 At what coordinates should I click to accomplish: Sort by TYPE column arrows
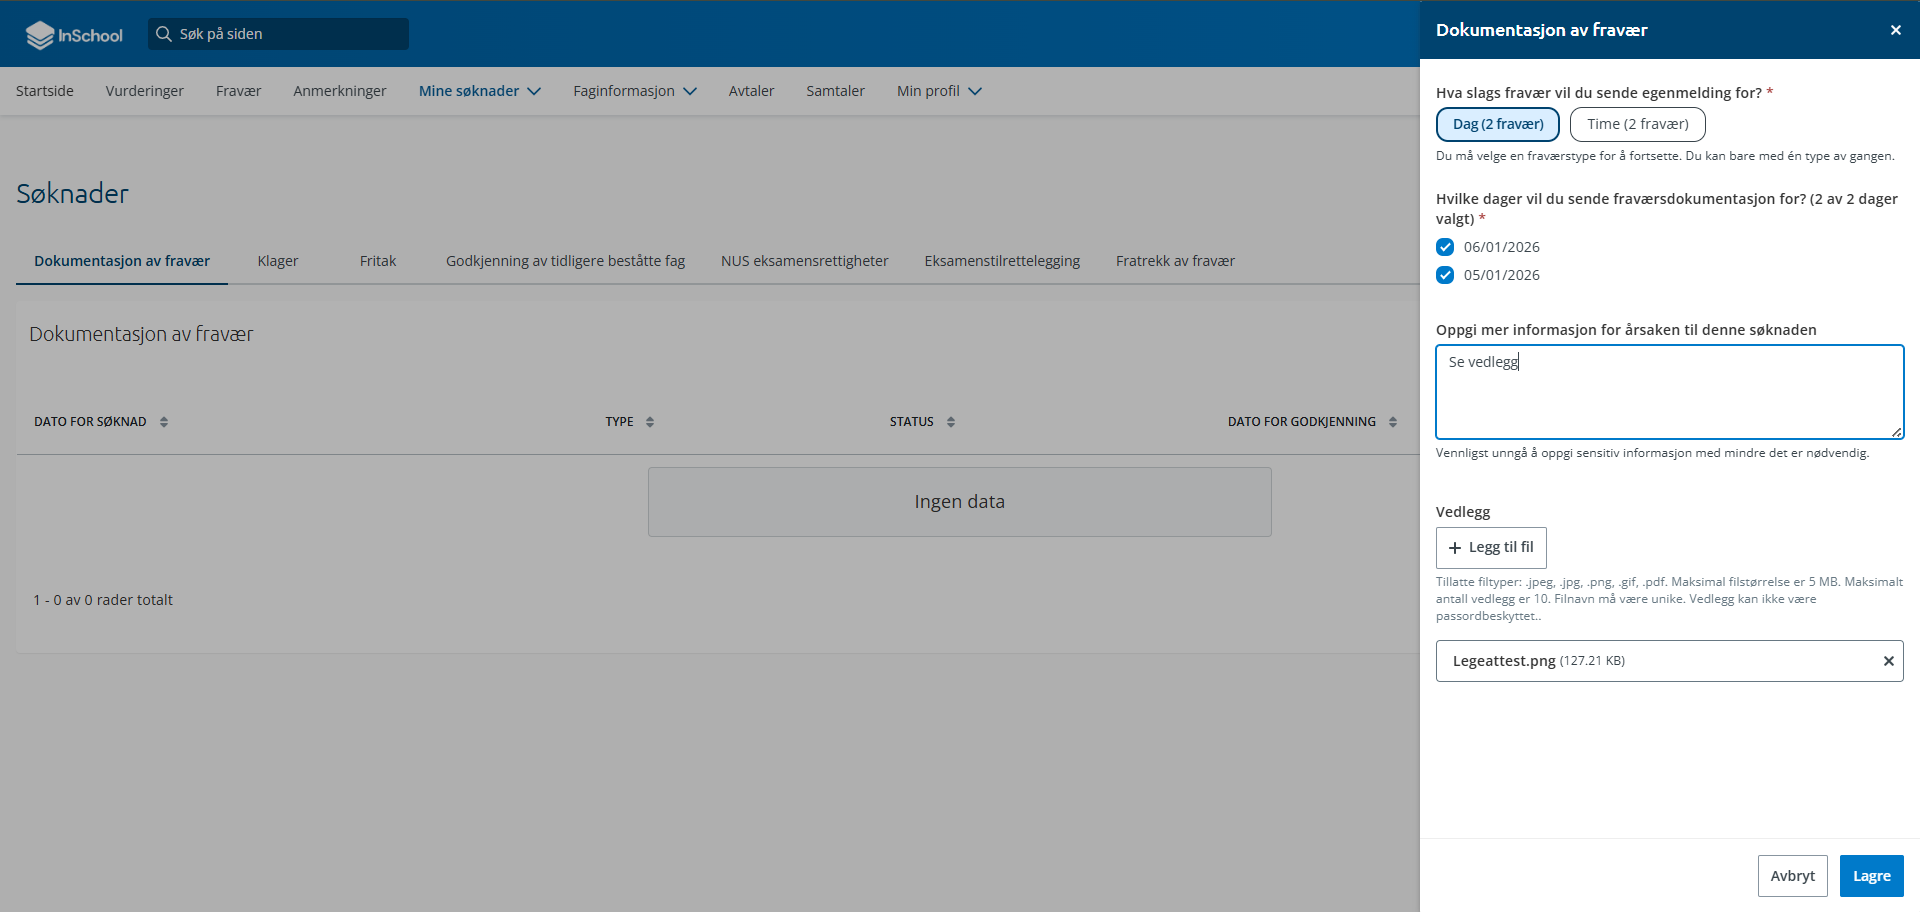(650, 422)
